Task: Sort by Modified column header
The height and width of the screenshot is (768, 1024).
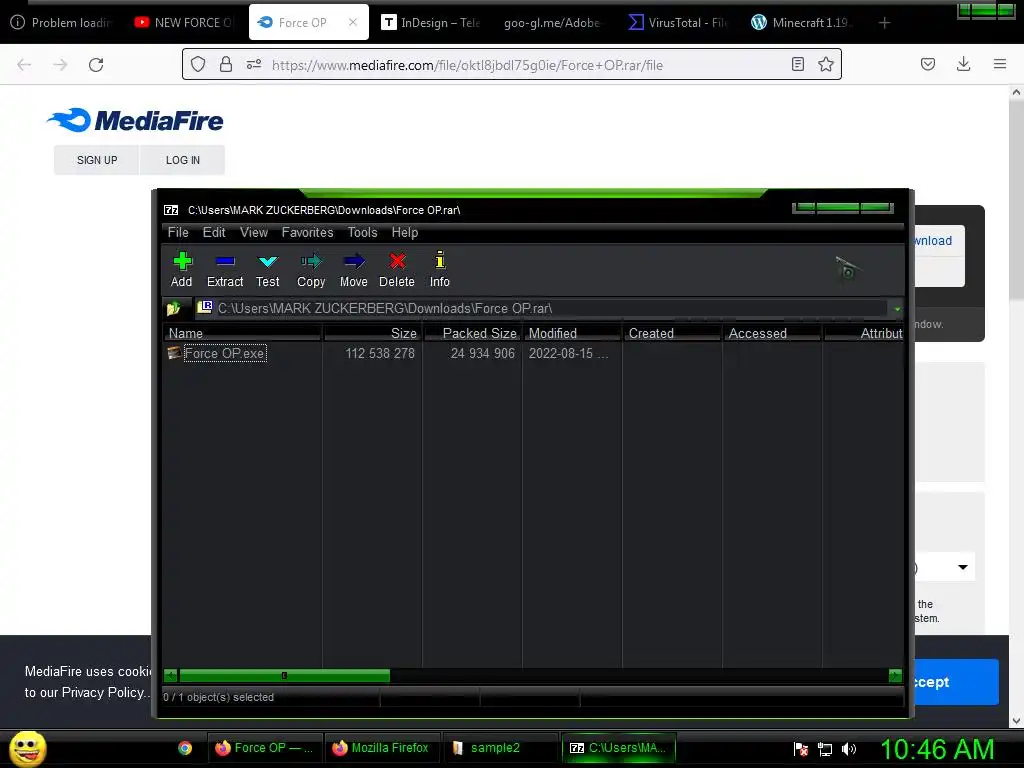Action: point(572,333)
